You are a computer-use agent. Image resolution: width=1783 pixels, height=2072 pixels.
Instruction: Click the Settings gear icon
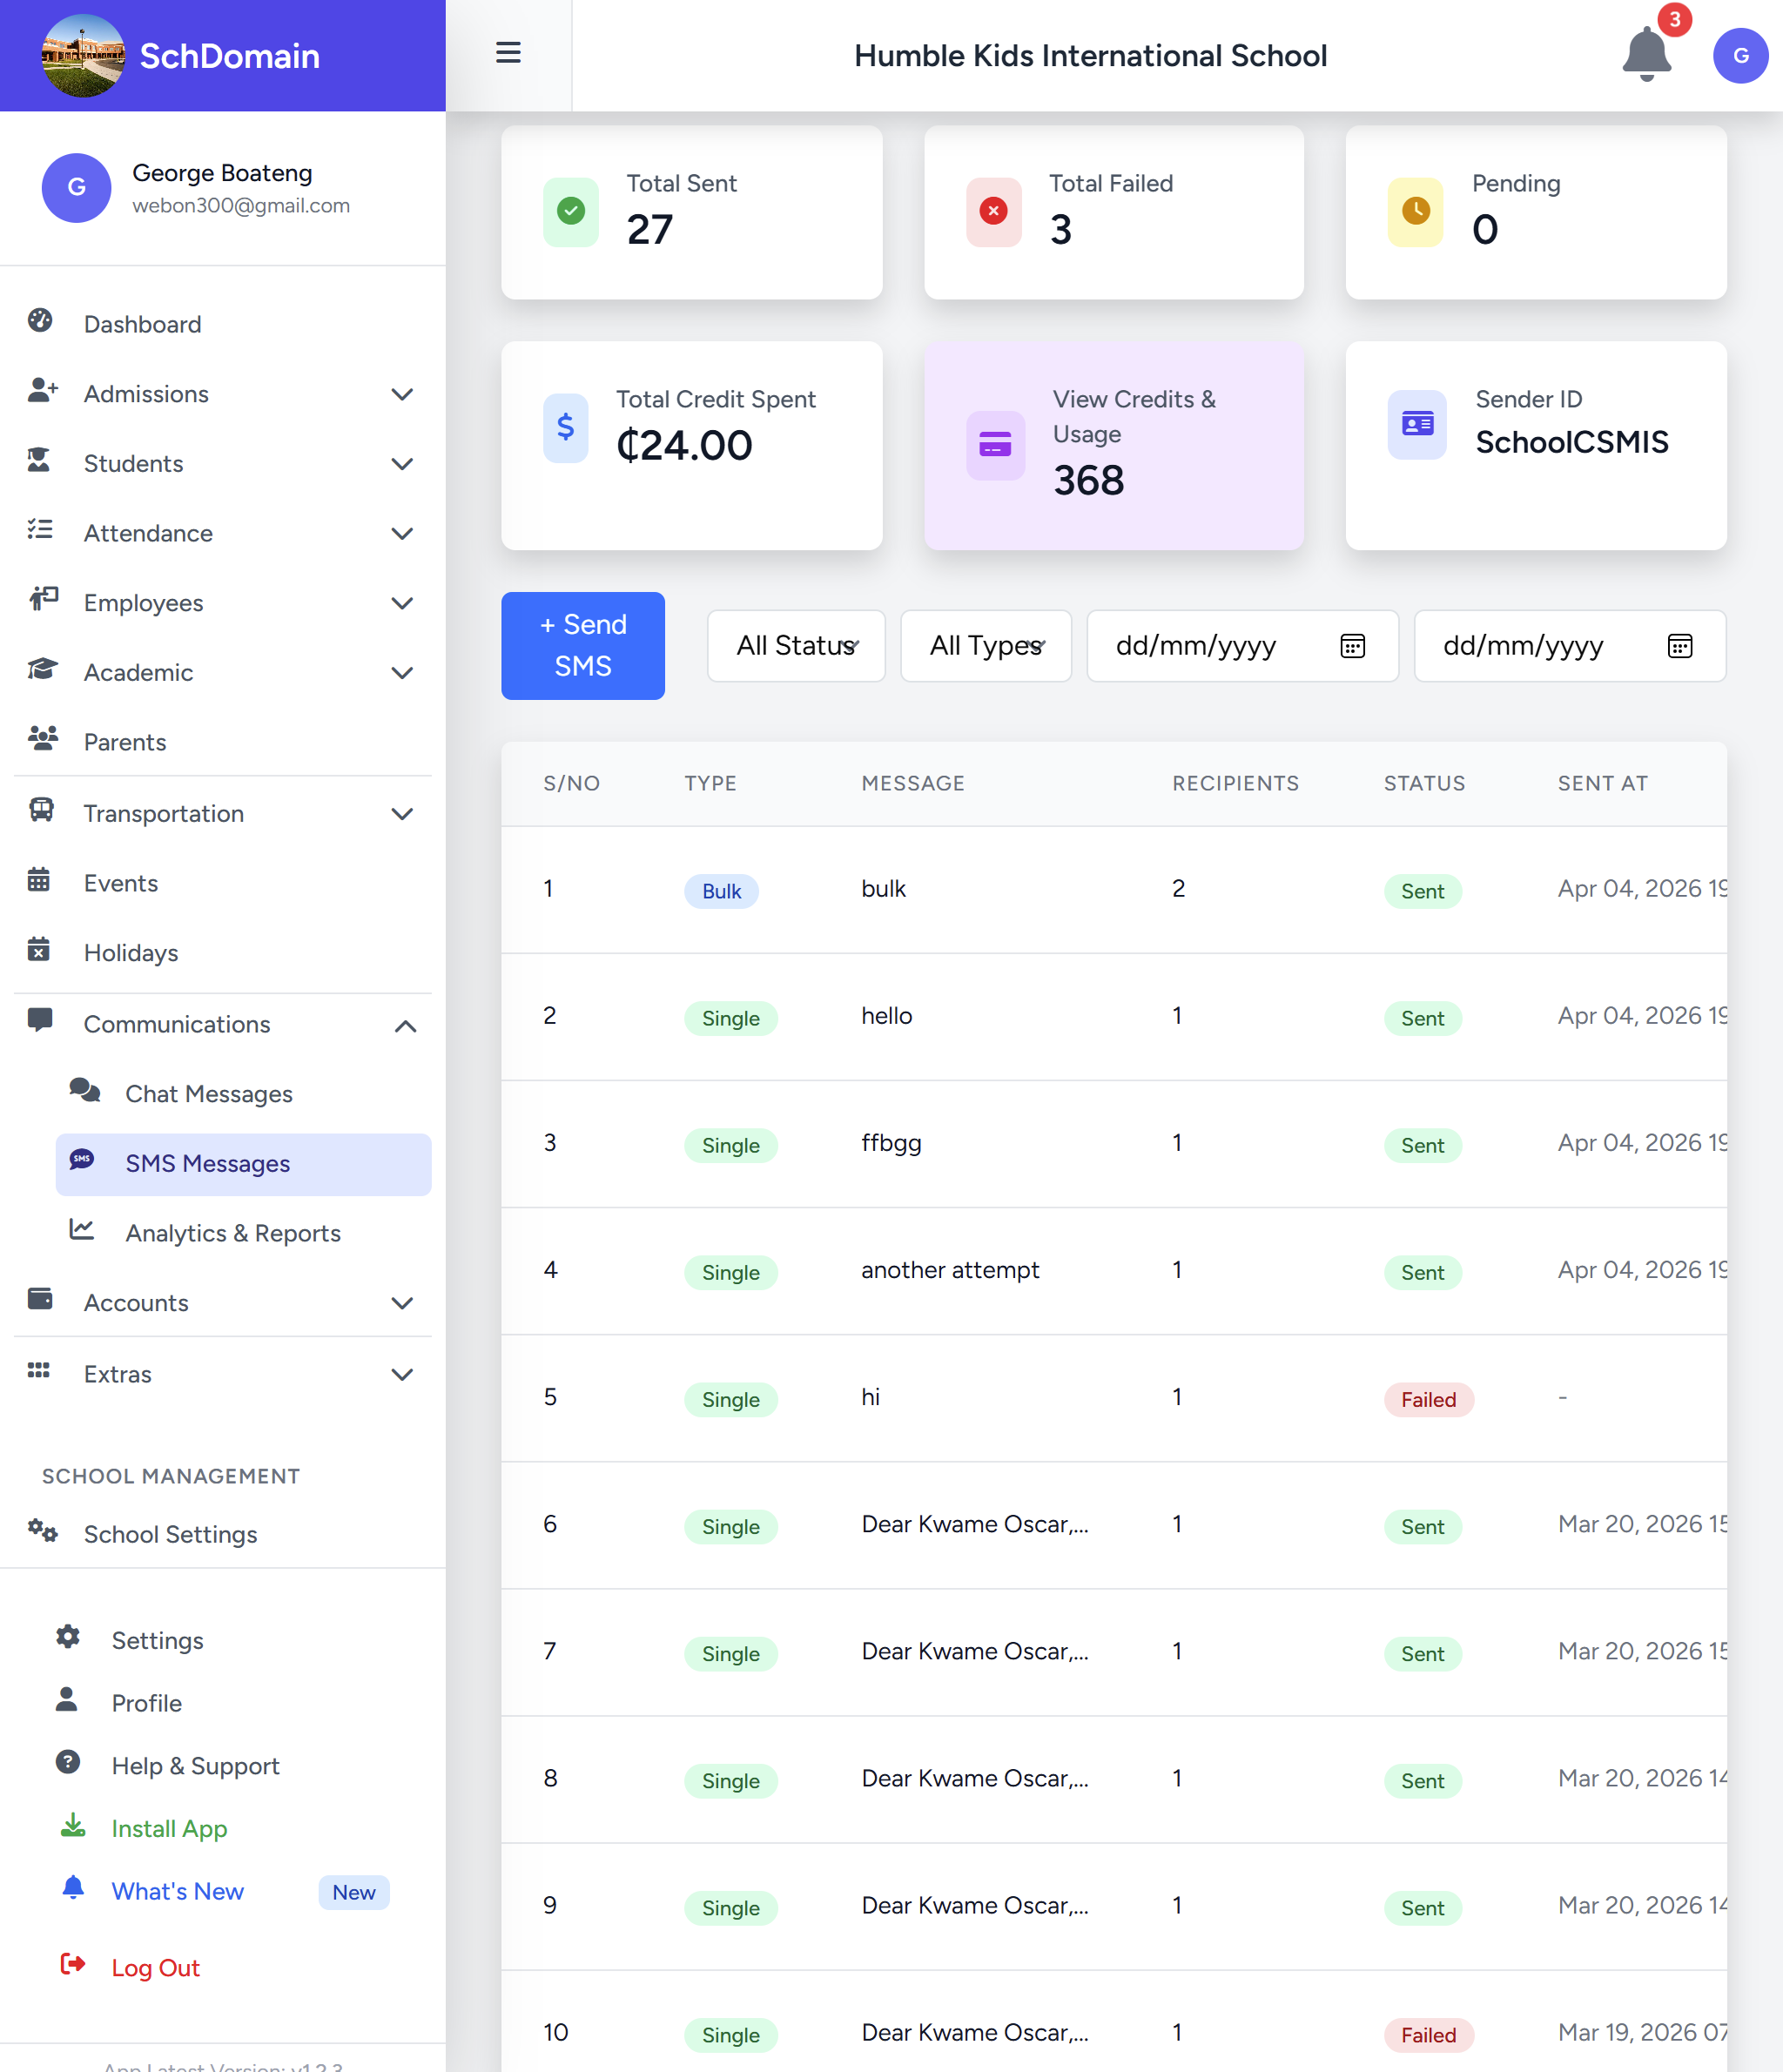[x=68, y=1636]
